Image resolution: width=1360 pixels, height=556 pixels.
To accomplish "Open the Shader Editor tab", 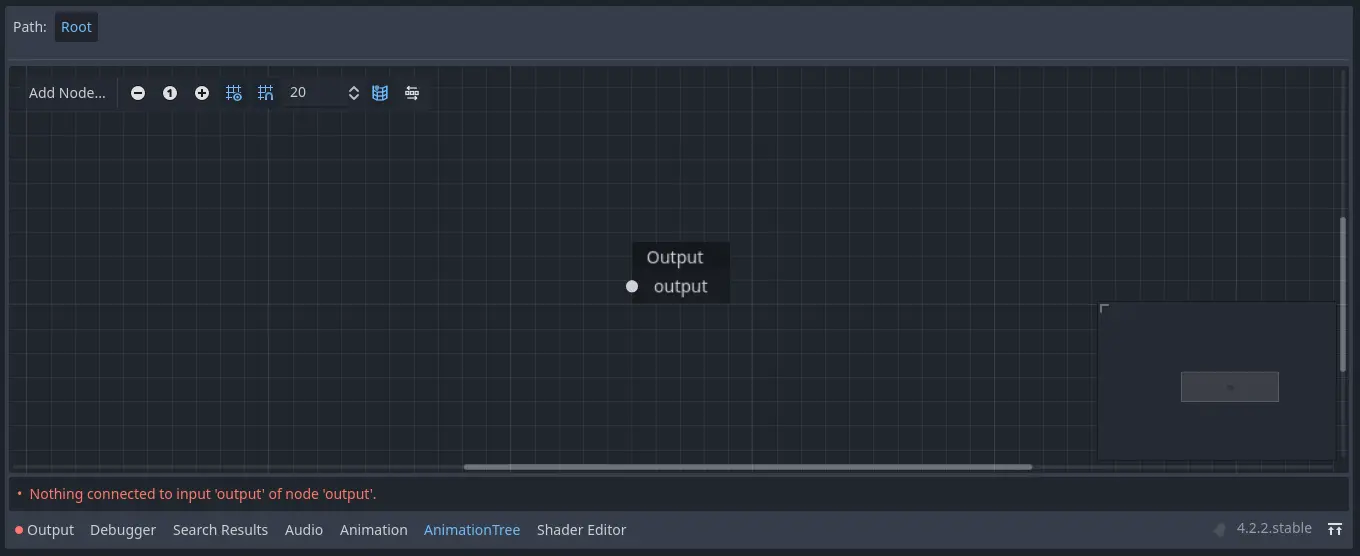I will 581,530.
